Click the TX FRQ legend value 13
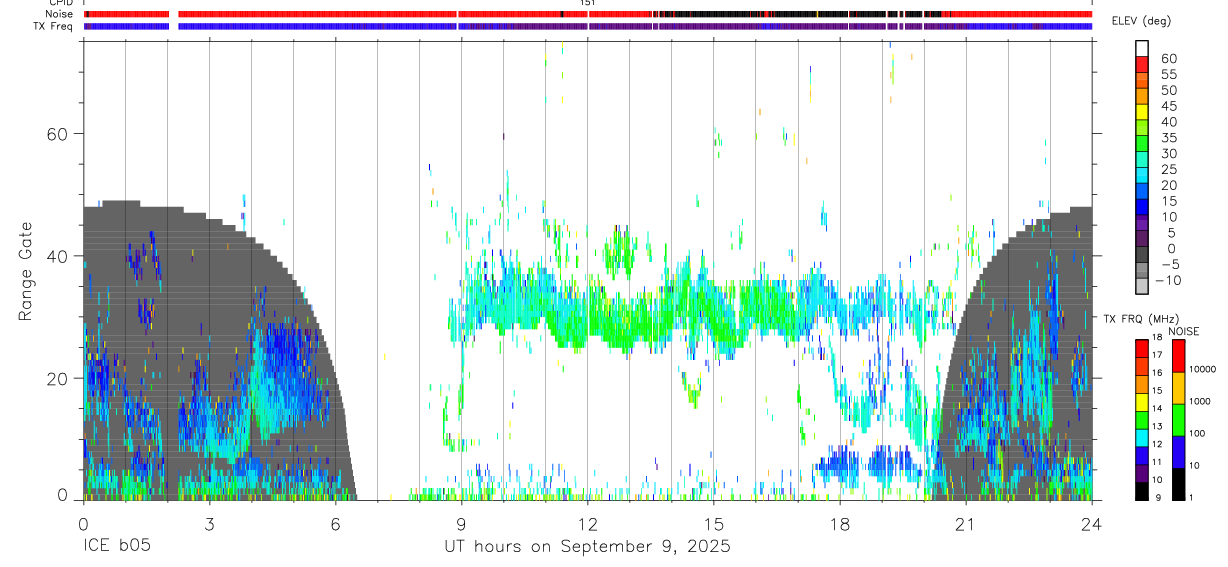Viewport: 1228px width, 567px height. coord(1156,427)
